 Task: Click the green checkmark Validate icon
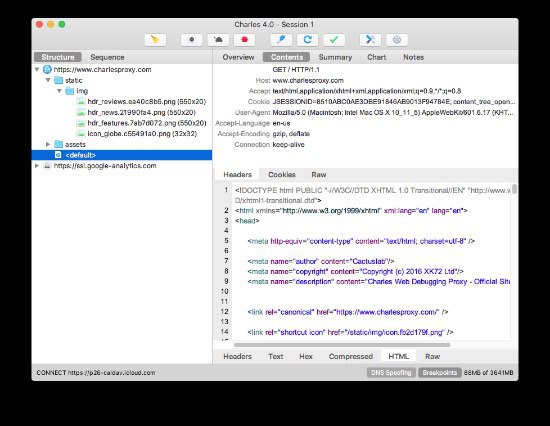pos(334,40)
